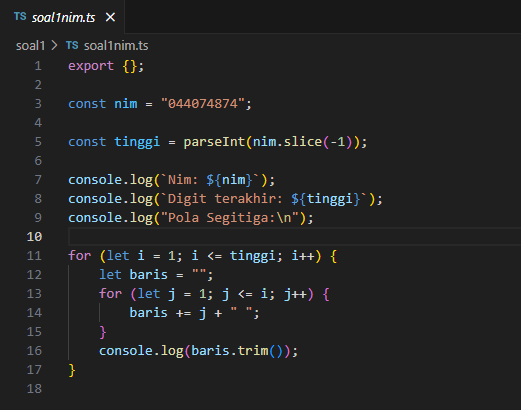Click the string "044074874" on line 3
Viewport: 521px width, 410px height.
[x=203, y=104]
